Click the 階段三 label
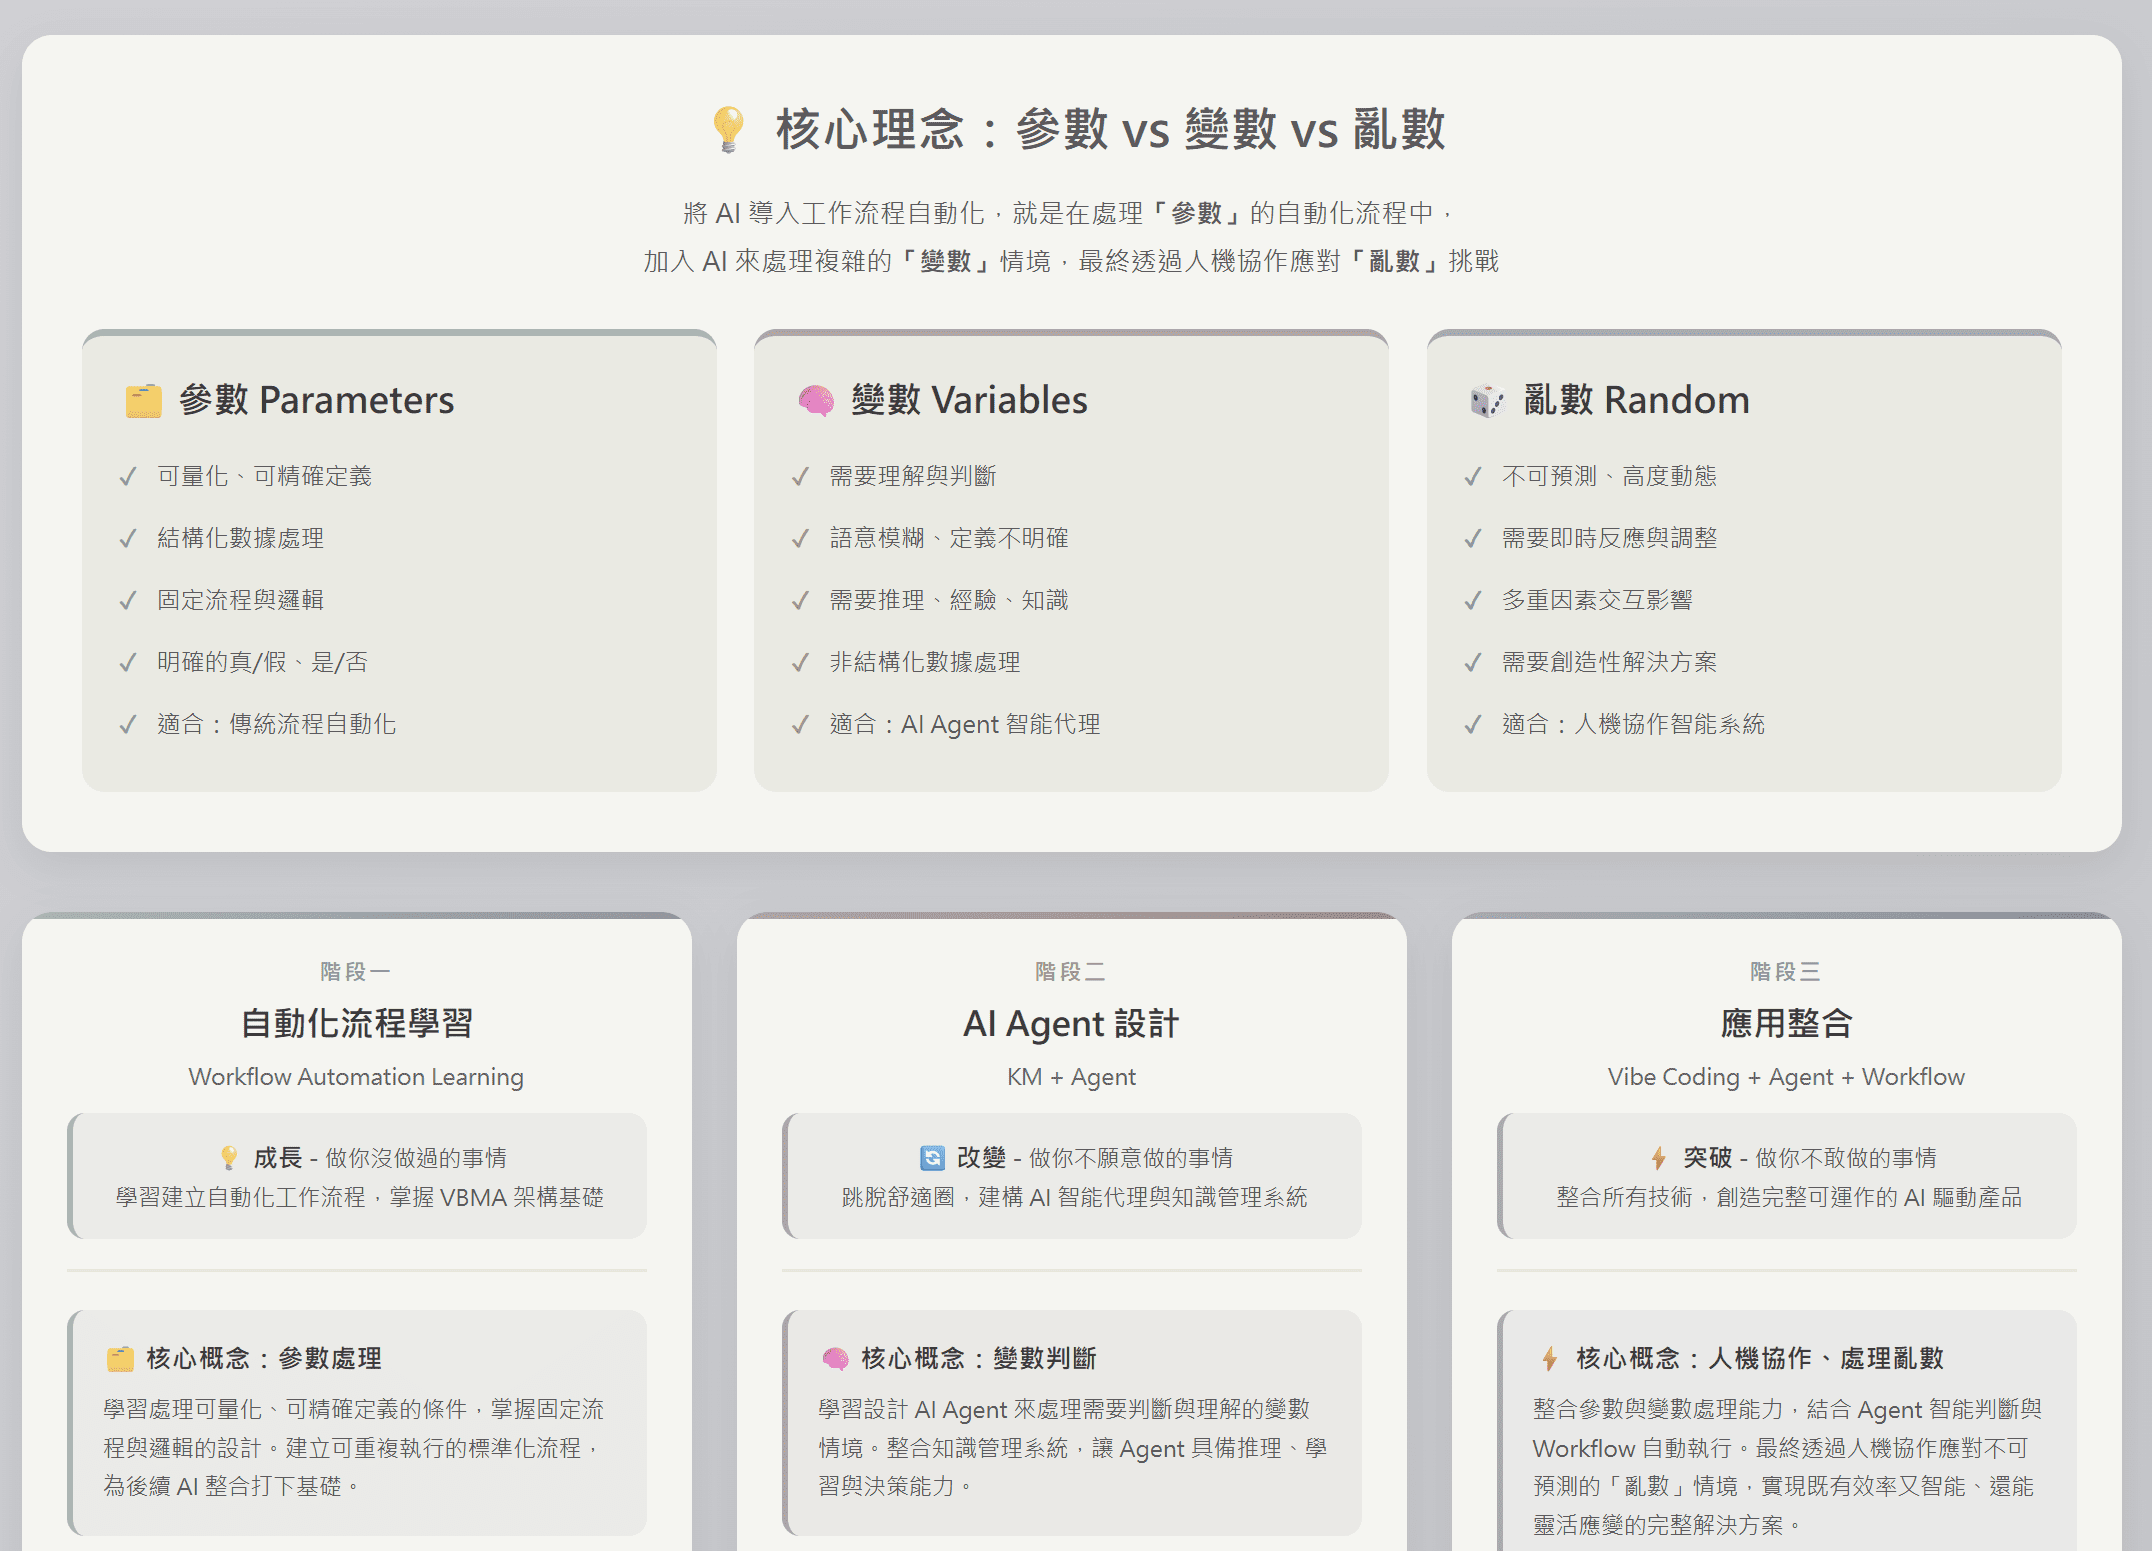The width and height of the screenshot is (2152, 1551). tap(1786, 971)
